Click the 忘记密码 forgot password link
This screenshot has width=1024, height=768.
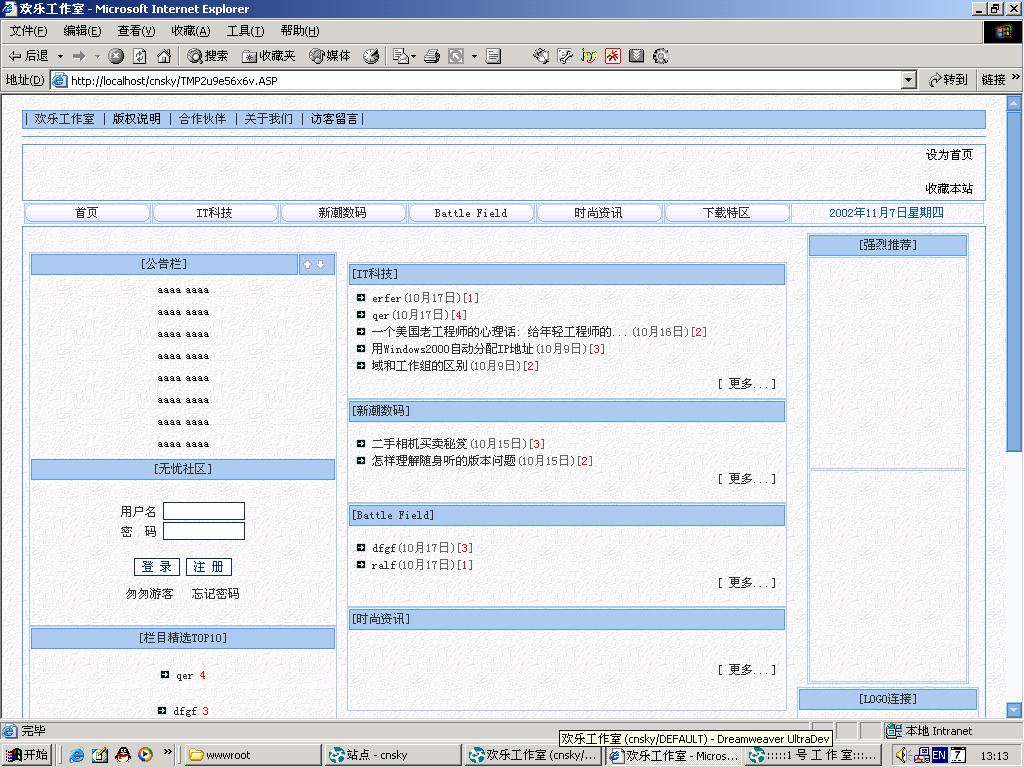(215, 594)
